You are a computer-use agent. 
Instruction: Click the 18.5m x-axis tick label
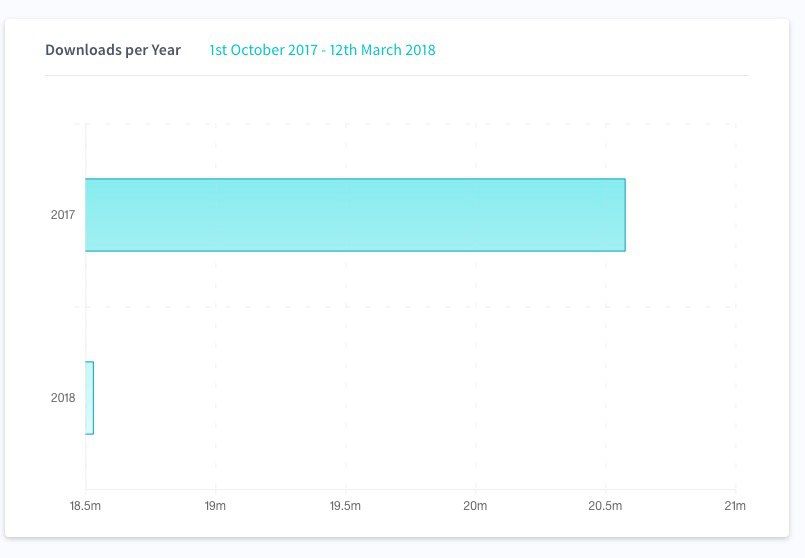pyautogui.click(x=85, y=506)
